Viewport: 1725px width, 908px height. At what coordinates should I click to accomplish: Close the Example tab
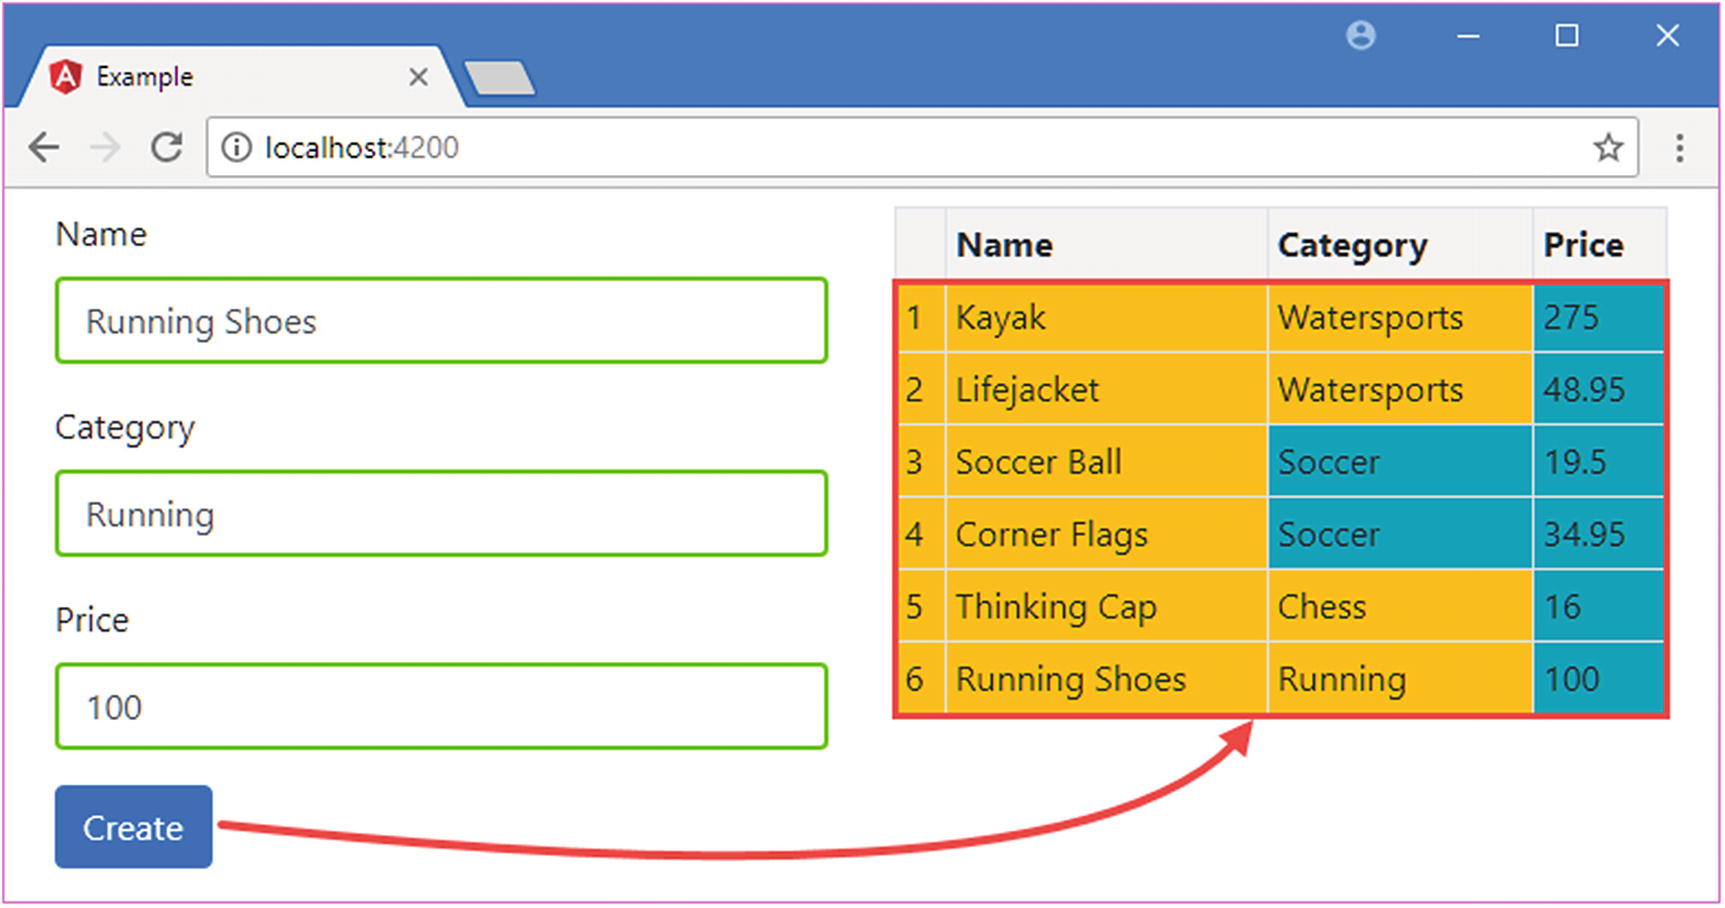418,77
